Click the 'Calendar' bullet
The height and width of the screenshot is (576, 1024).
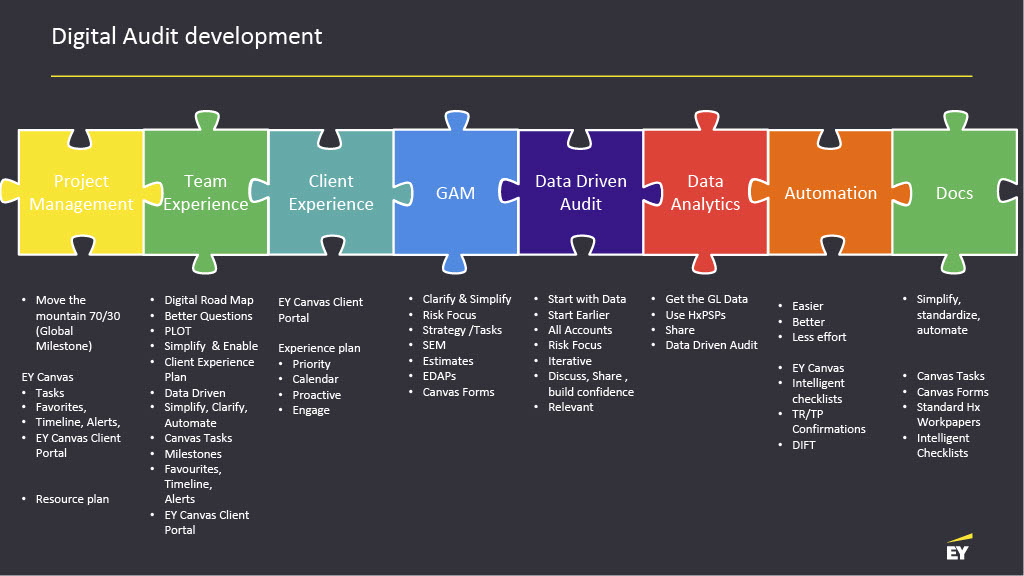(315, 379)
